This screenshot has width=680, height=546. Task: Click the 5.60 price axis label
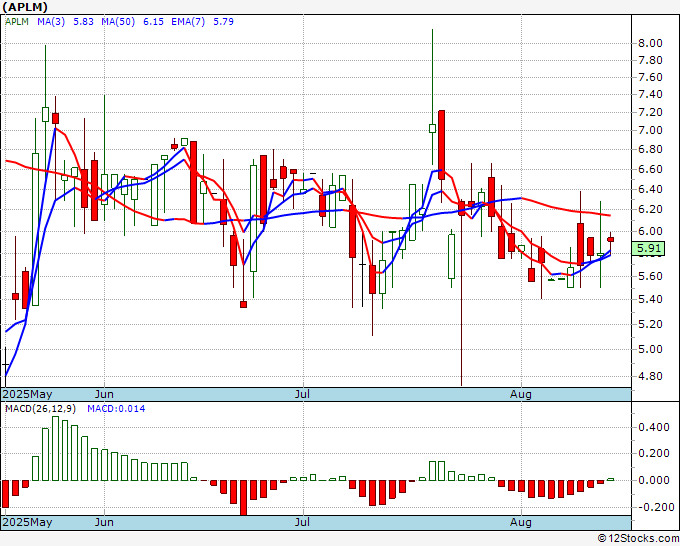click(650, 276)
